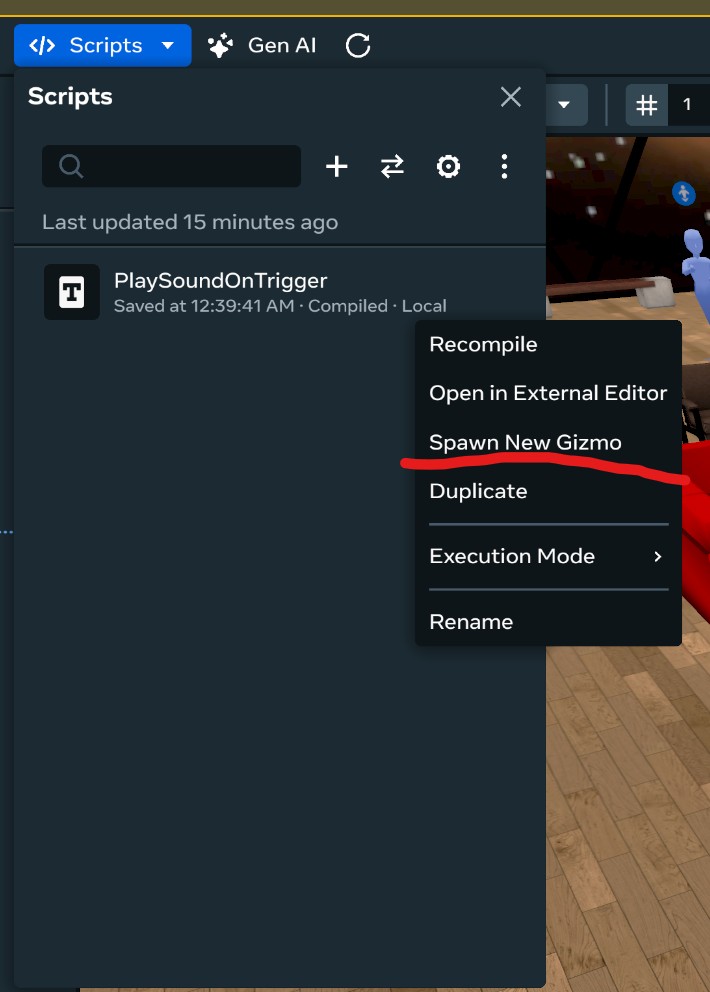The image size is (710, 992).
Task: Add a new script with the plus icon
Action: pos(337,166)
